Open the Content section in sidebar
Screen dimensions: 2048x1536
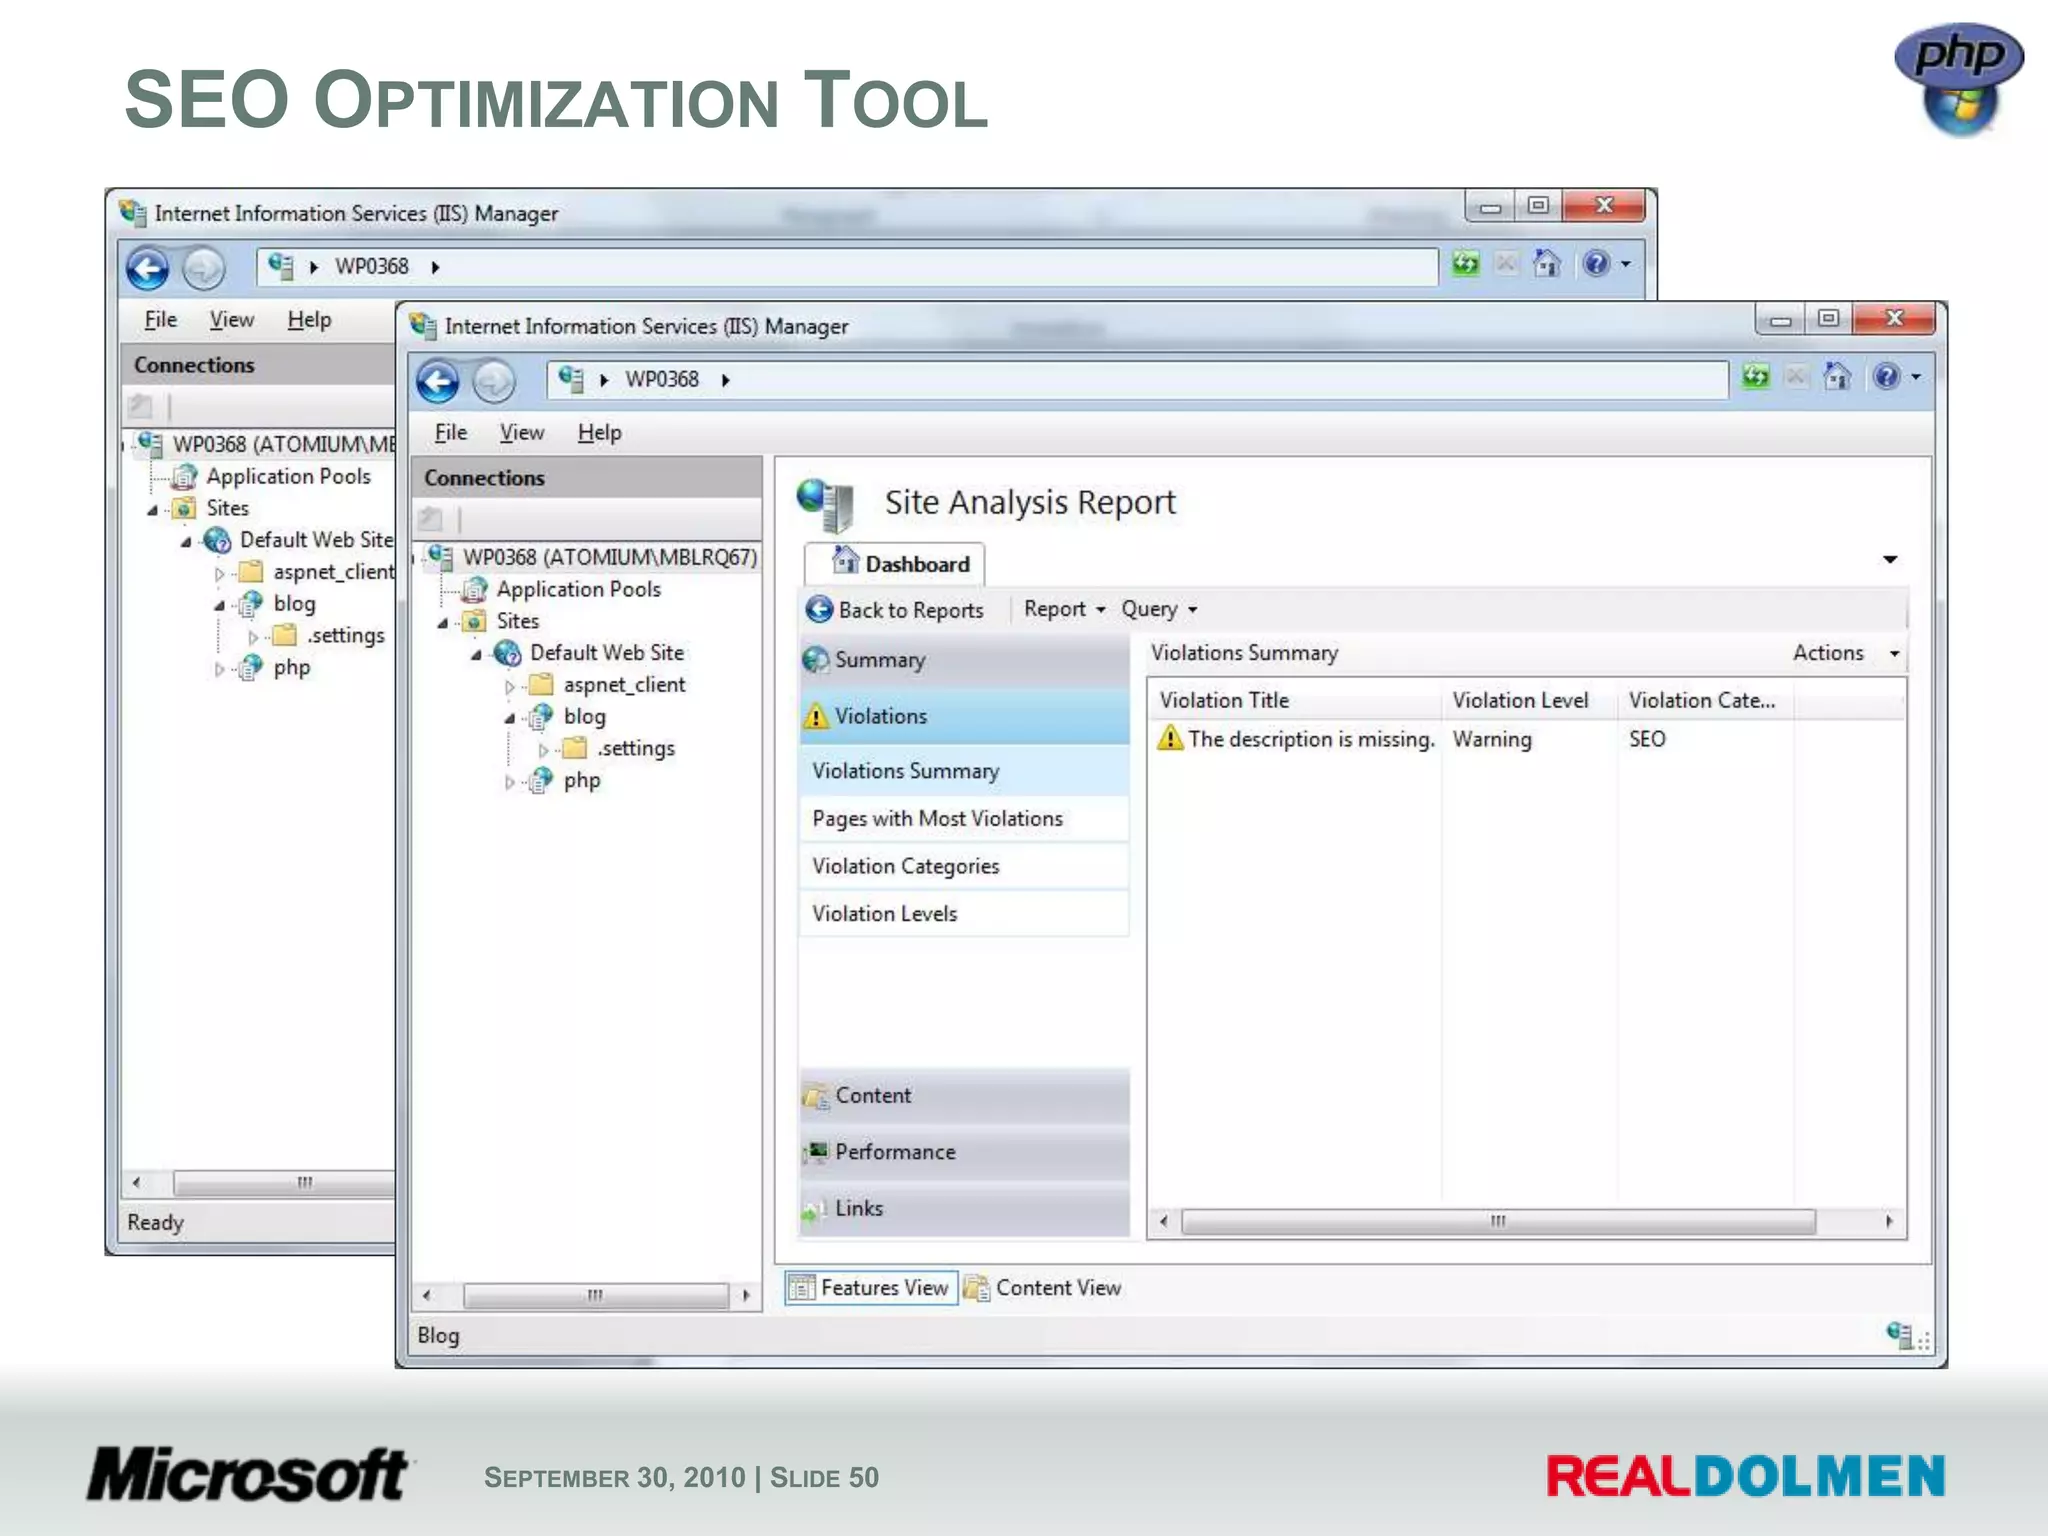[x=964, y=1096]
